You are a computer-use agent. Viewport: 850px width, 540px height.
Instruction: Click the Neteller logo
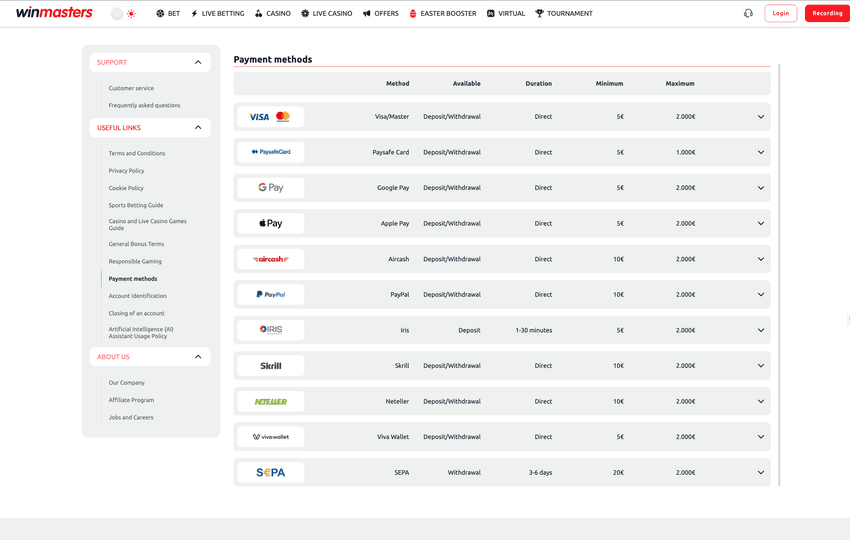pos(271,402)
